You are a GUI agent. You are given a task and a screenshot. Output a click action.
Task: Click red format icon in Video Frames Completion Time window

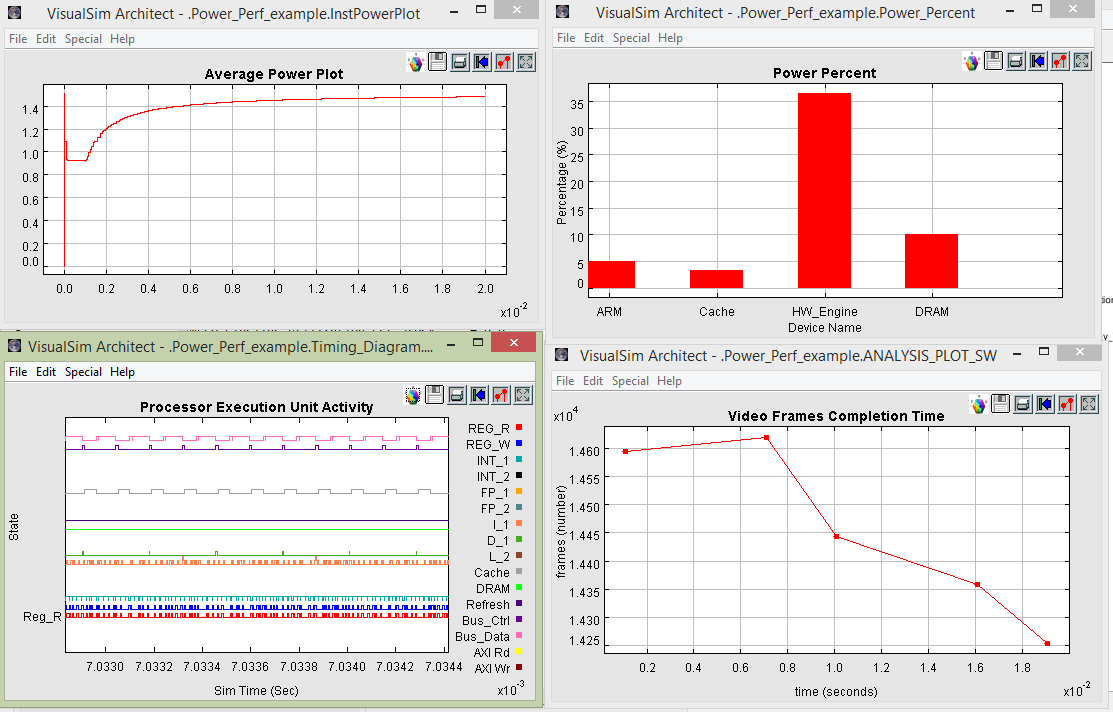pyautogui.click(x=1066, y=404)
